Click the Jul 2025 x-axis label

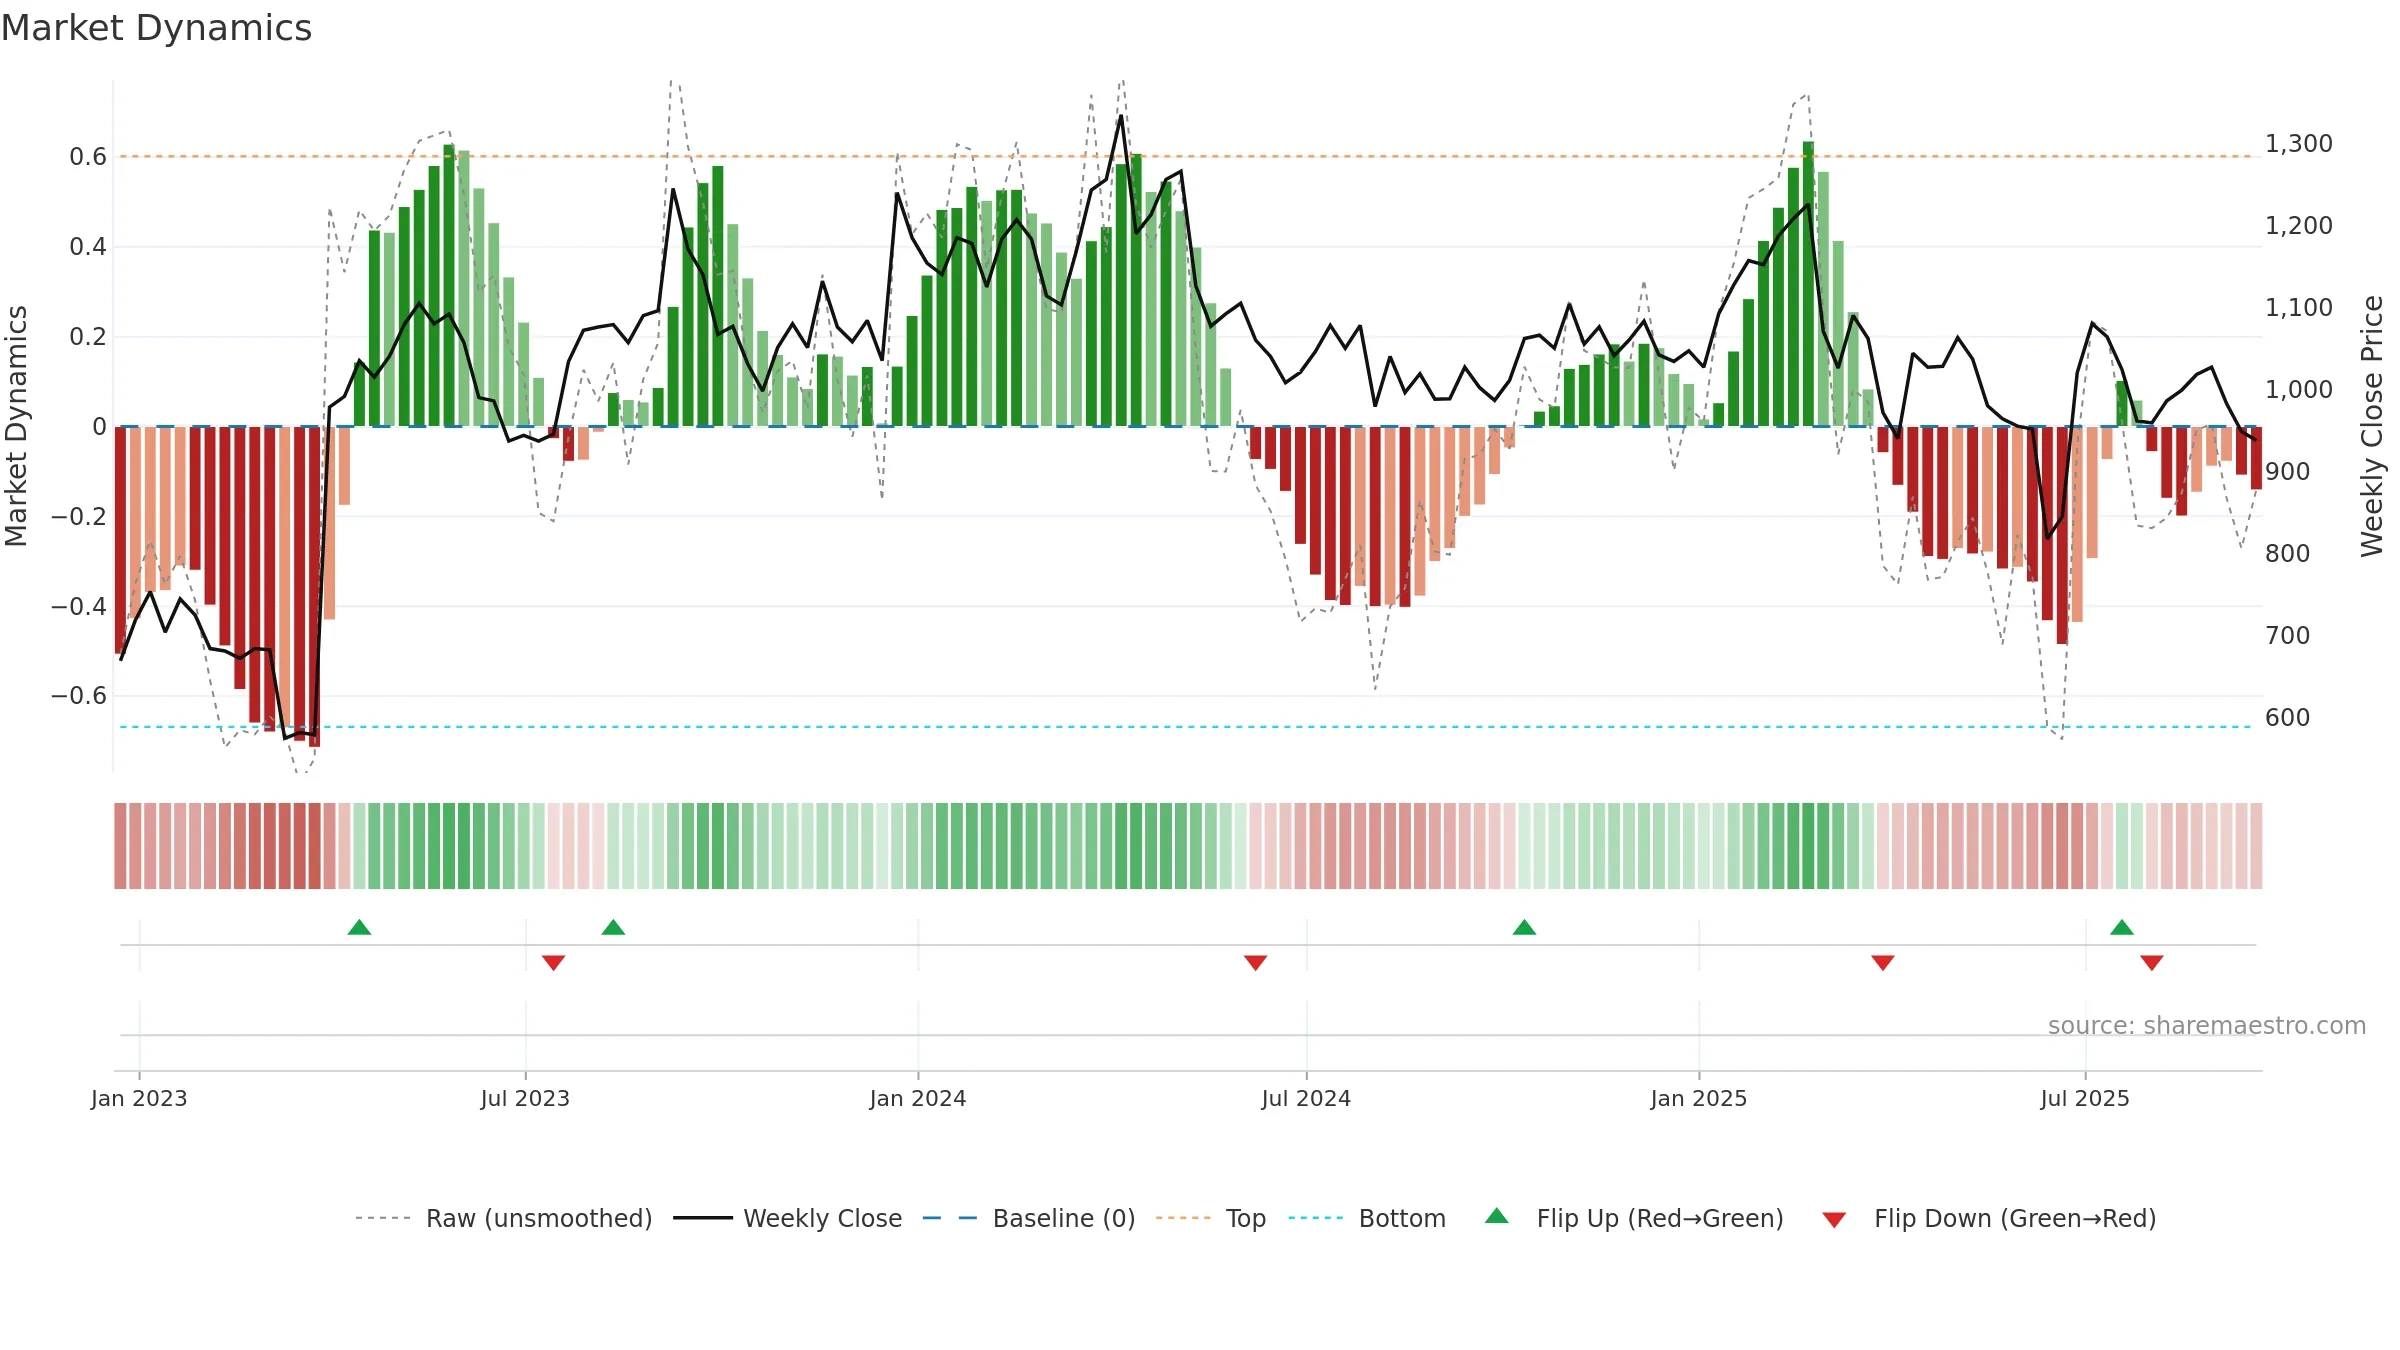tap(2085, 1098)
